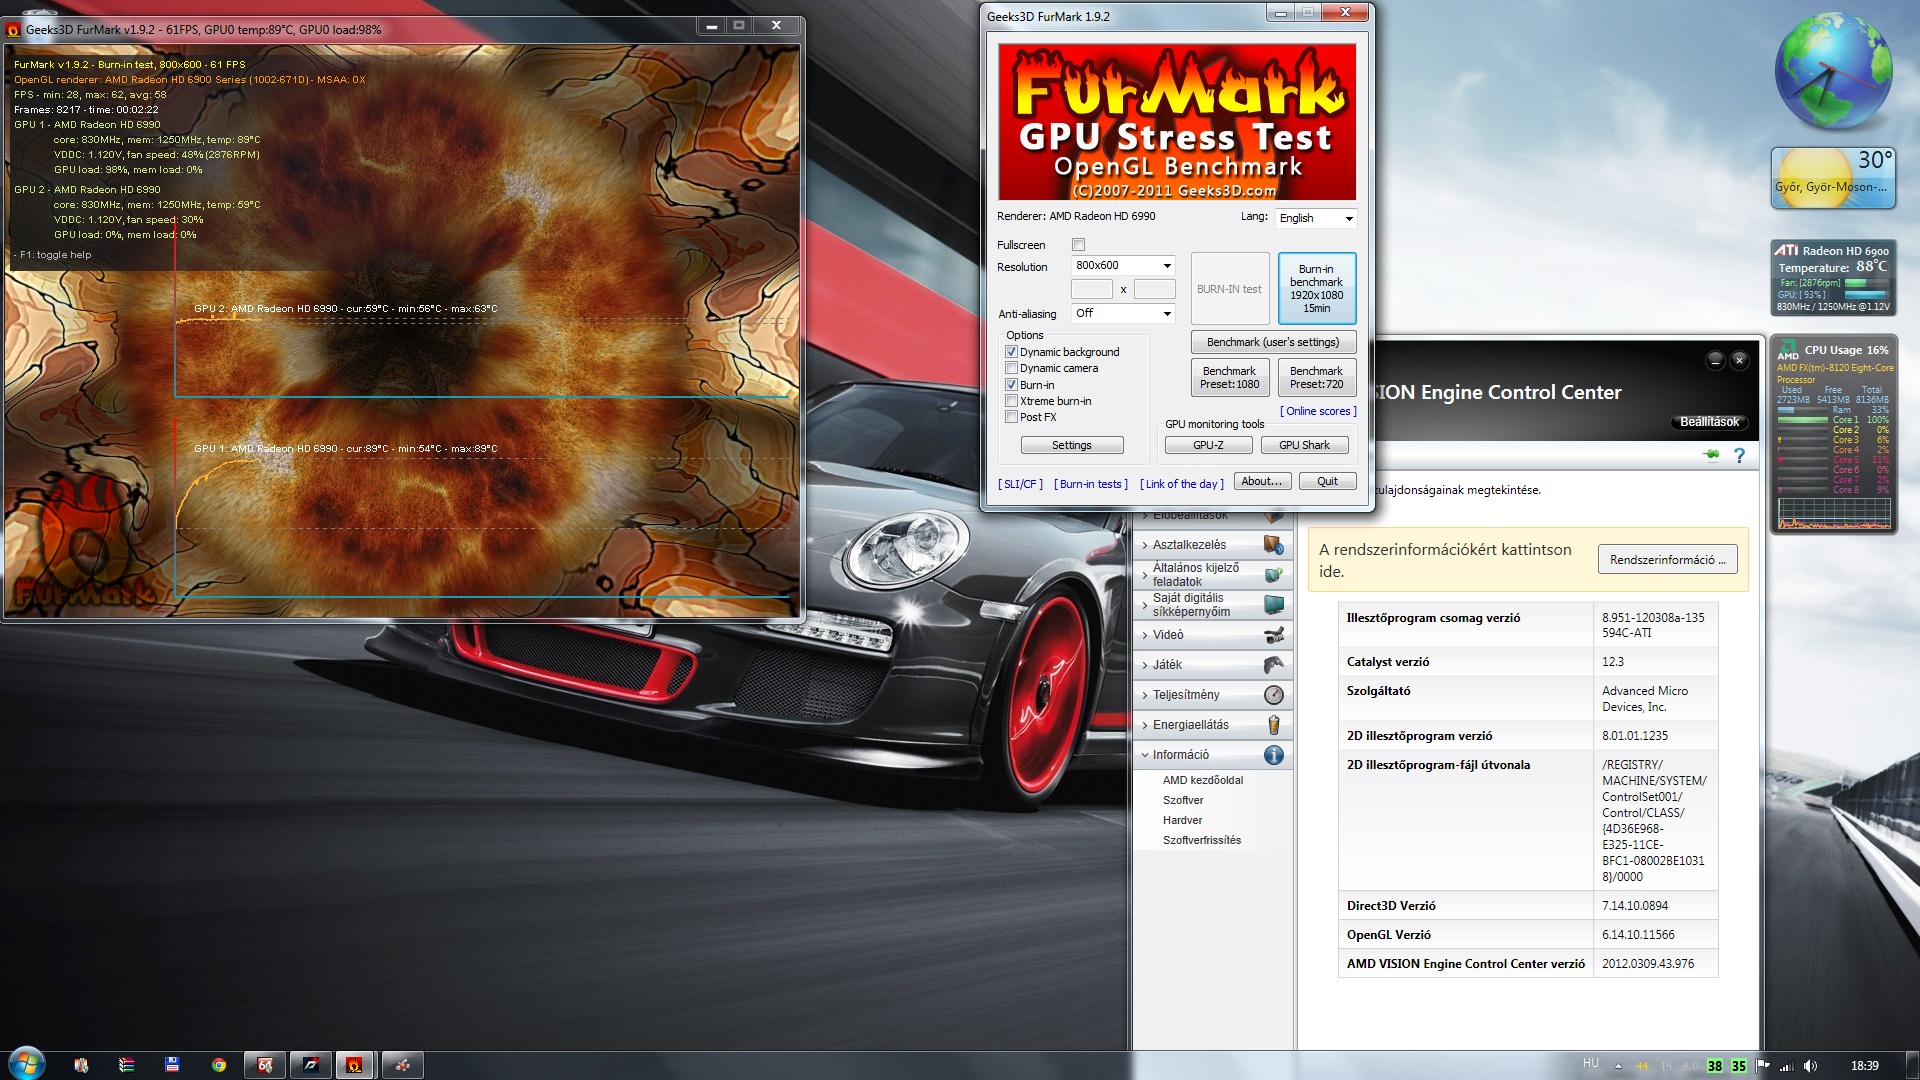The width and height of the screenshot is (1920, 1080).
Task: Open the Szoftverfrissítés page
Action: pos(1202,840)
